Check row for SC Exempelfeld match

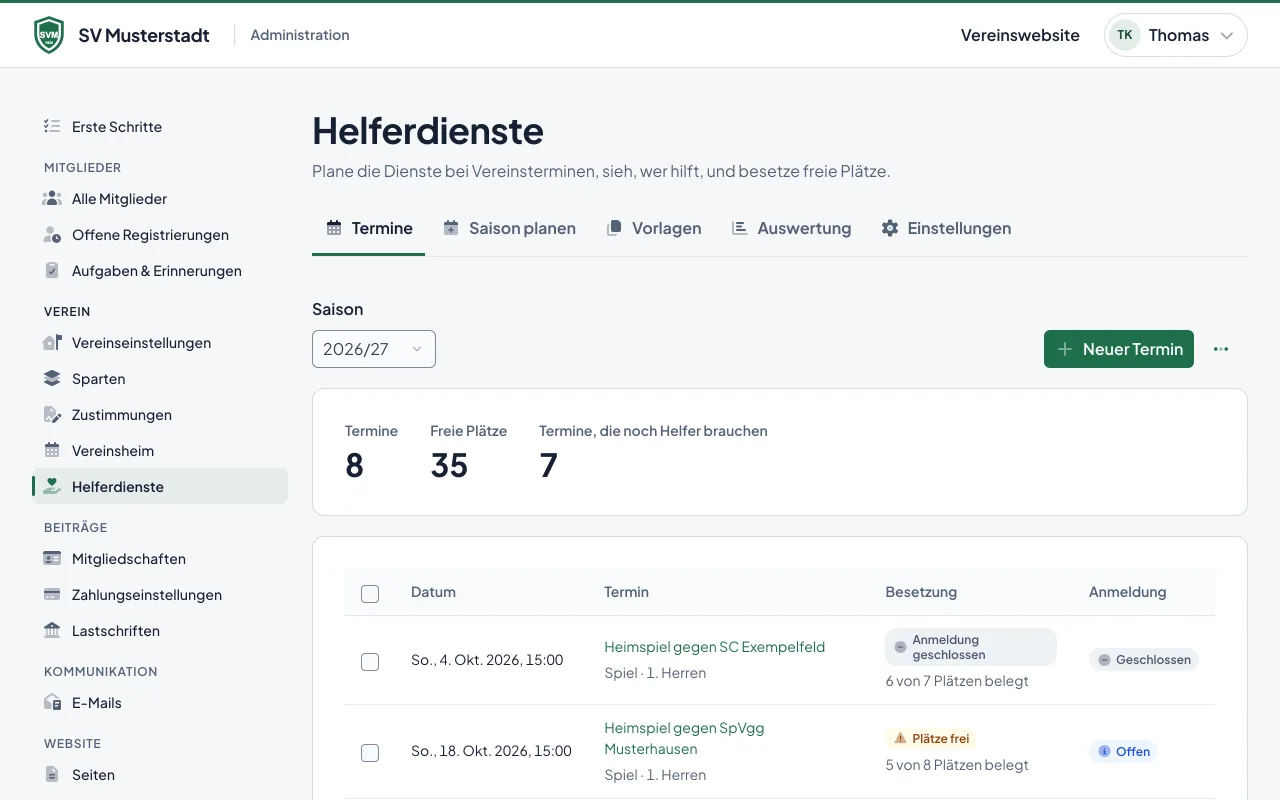click(x=370, y=662)
